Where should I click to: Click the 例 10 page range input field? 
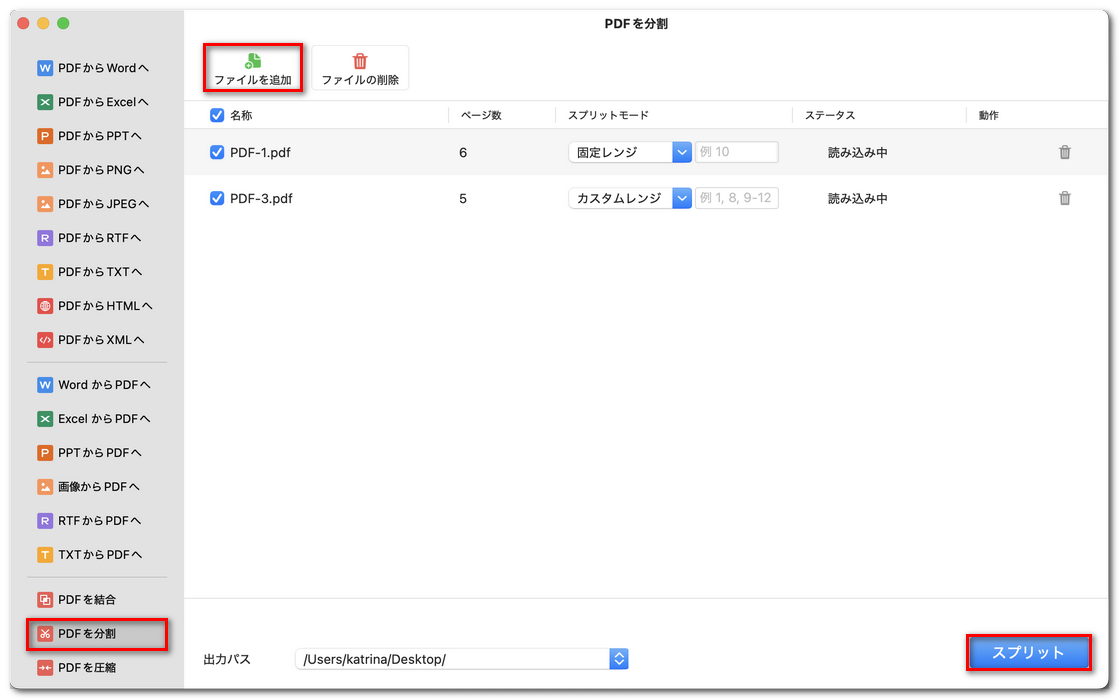coord(737,152)
